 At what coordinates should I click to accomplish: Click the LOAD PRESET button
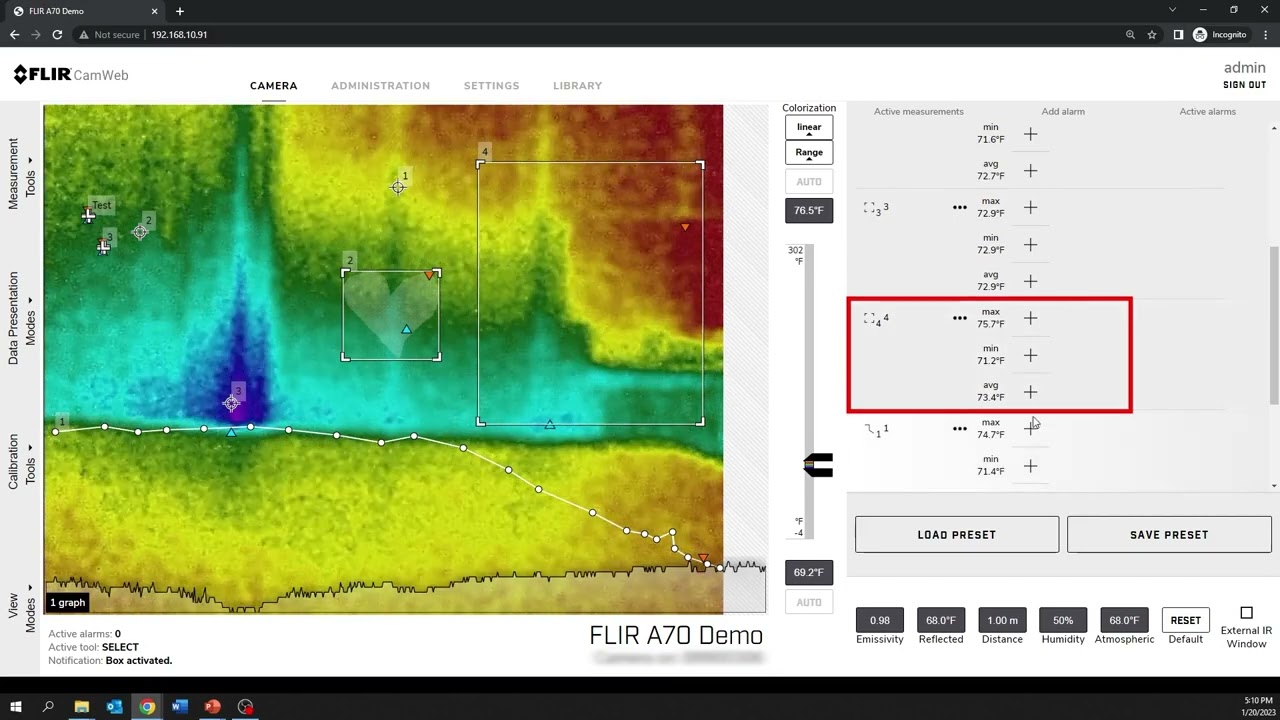957,535
